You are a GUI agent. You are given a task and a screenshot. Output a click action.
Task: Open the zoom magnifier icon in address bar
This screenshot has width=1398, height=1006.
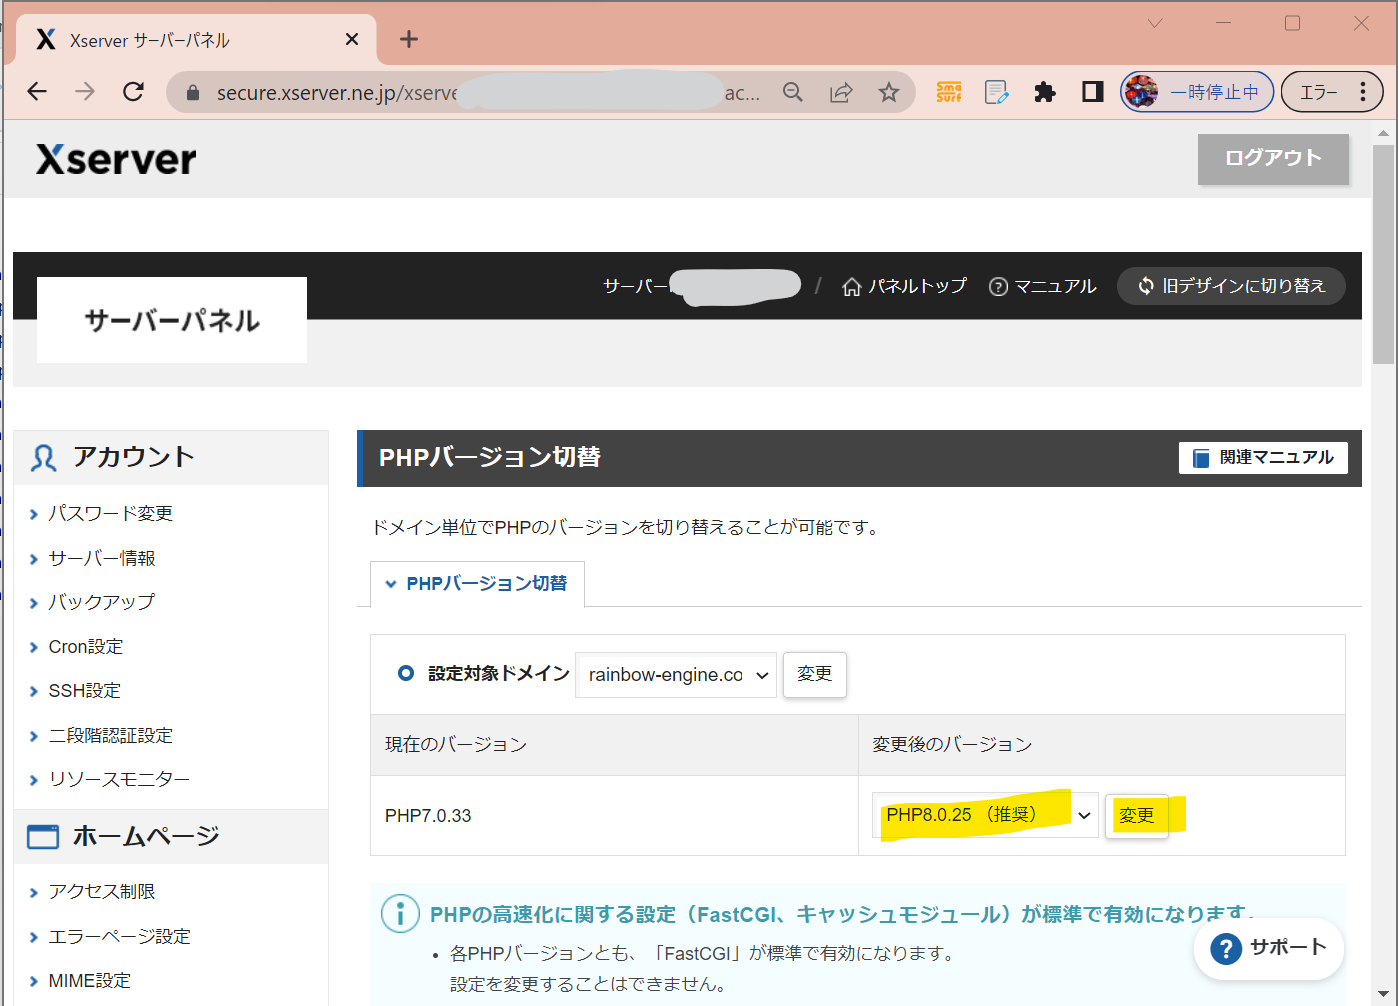pos(793,92)
